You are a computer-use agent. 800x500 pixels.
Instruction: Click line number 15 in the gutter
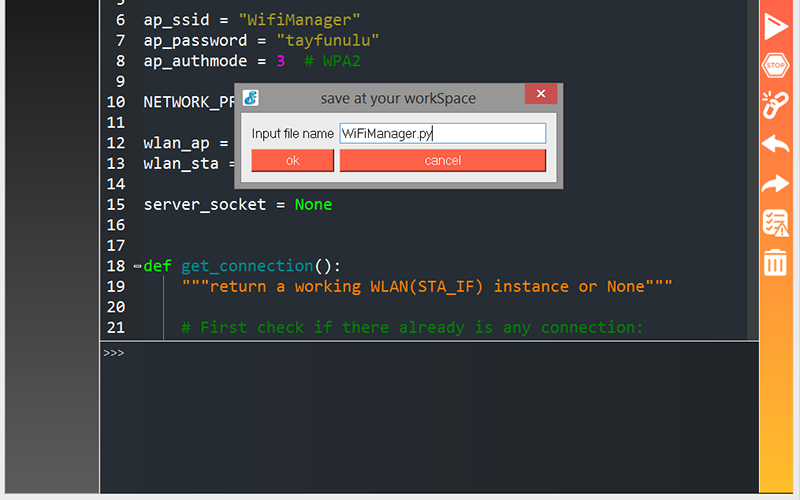pyautogui.click(x=115, y=204)
